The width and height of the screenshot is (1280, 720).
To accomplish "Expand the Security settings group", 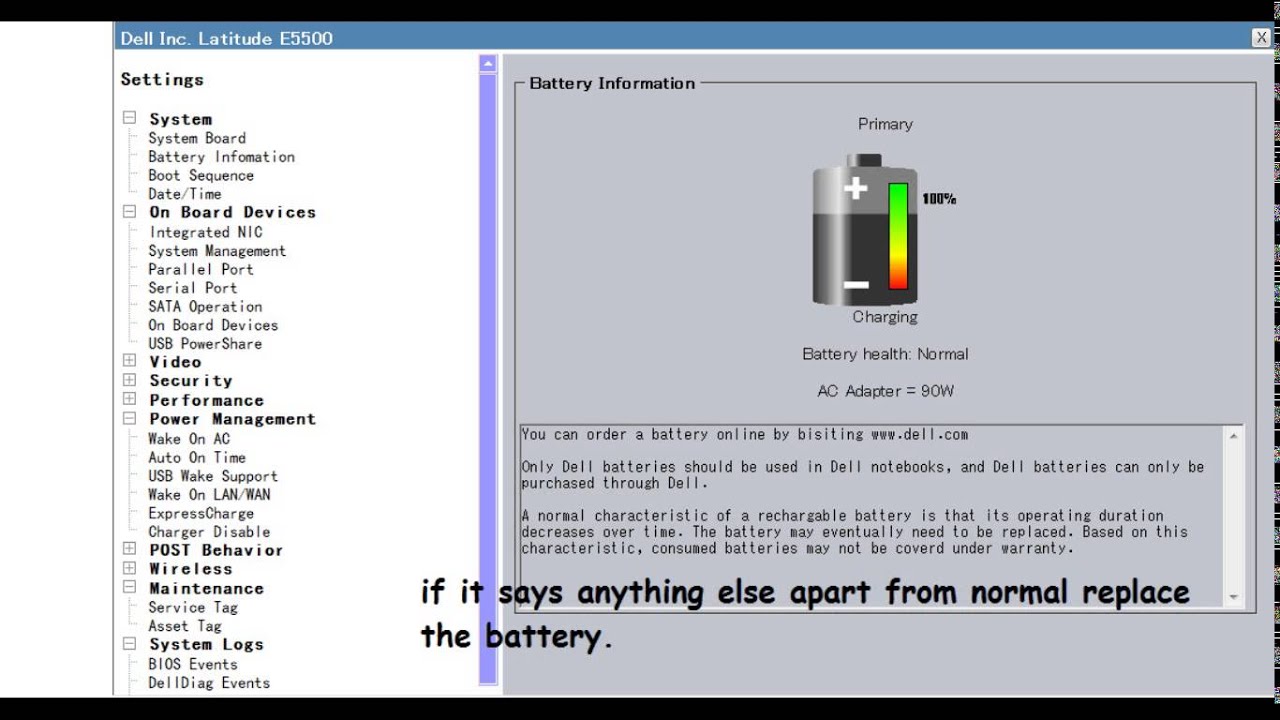I will 129,380.
